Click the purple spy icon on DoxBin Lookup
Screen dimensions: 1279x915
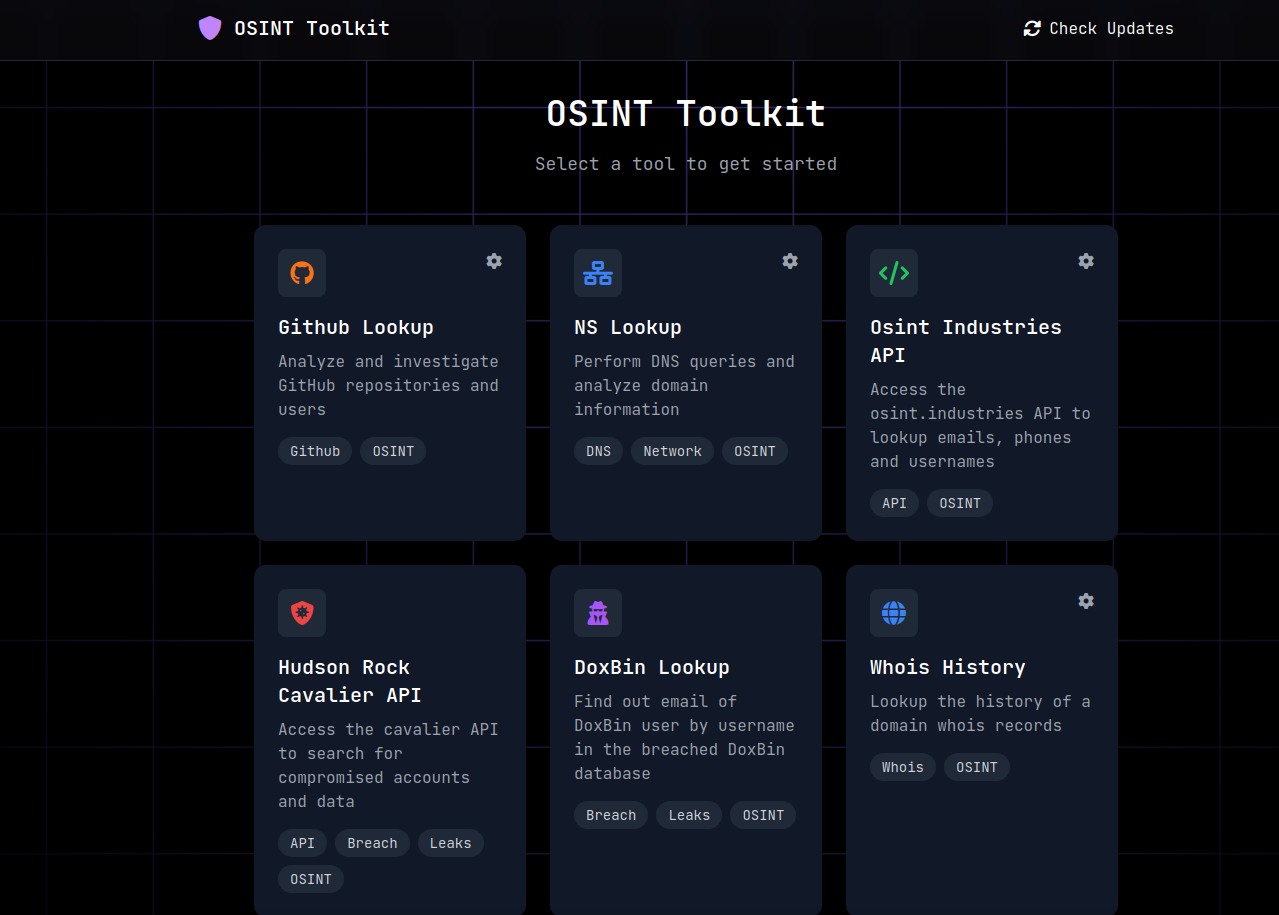coord(598,613)
